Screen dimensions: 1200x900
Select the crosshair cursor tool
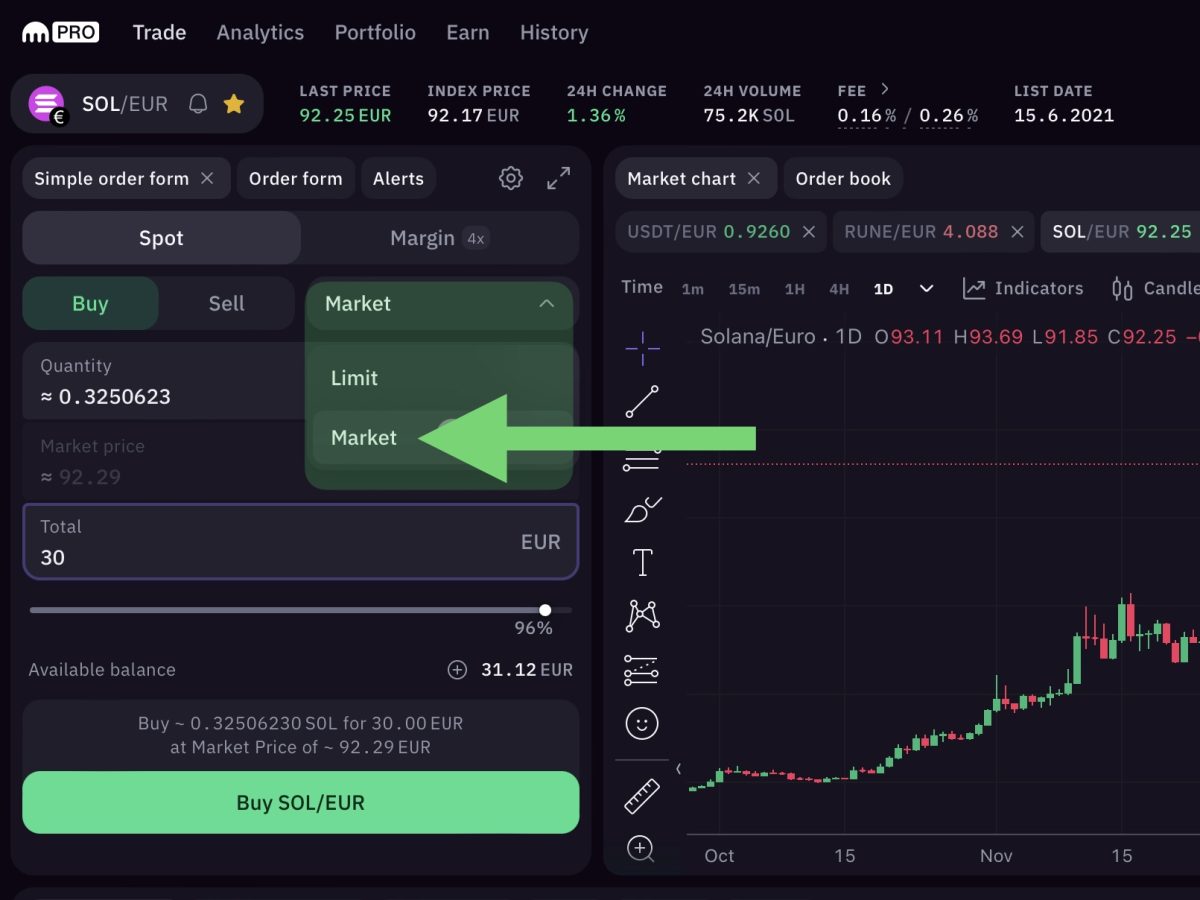pyautogui.click(x=642, y=348)
